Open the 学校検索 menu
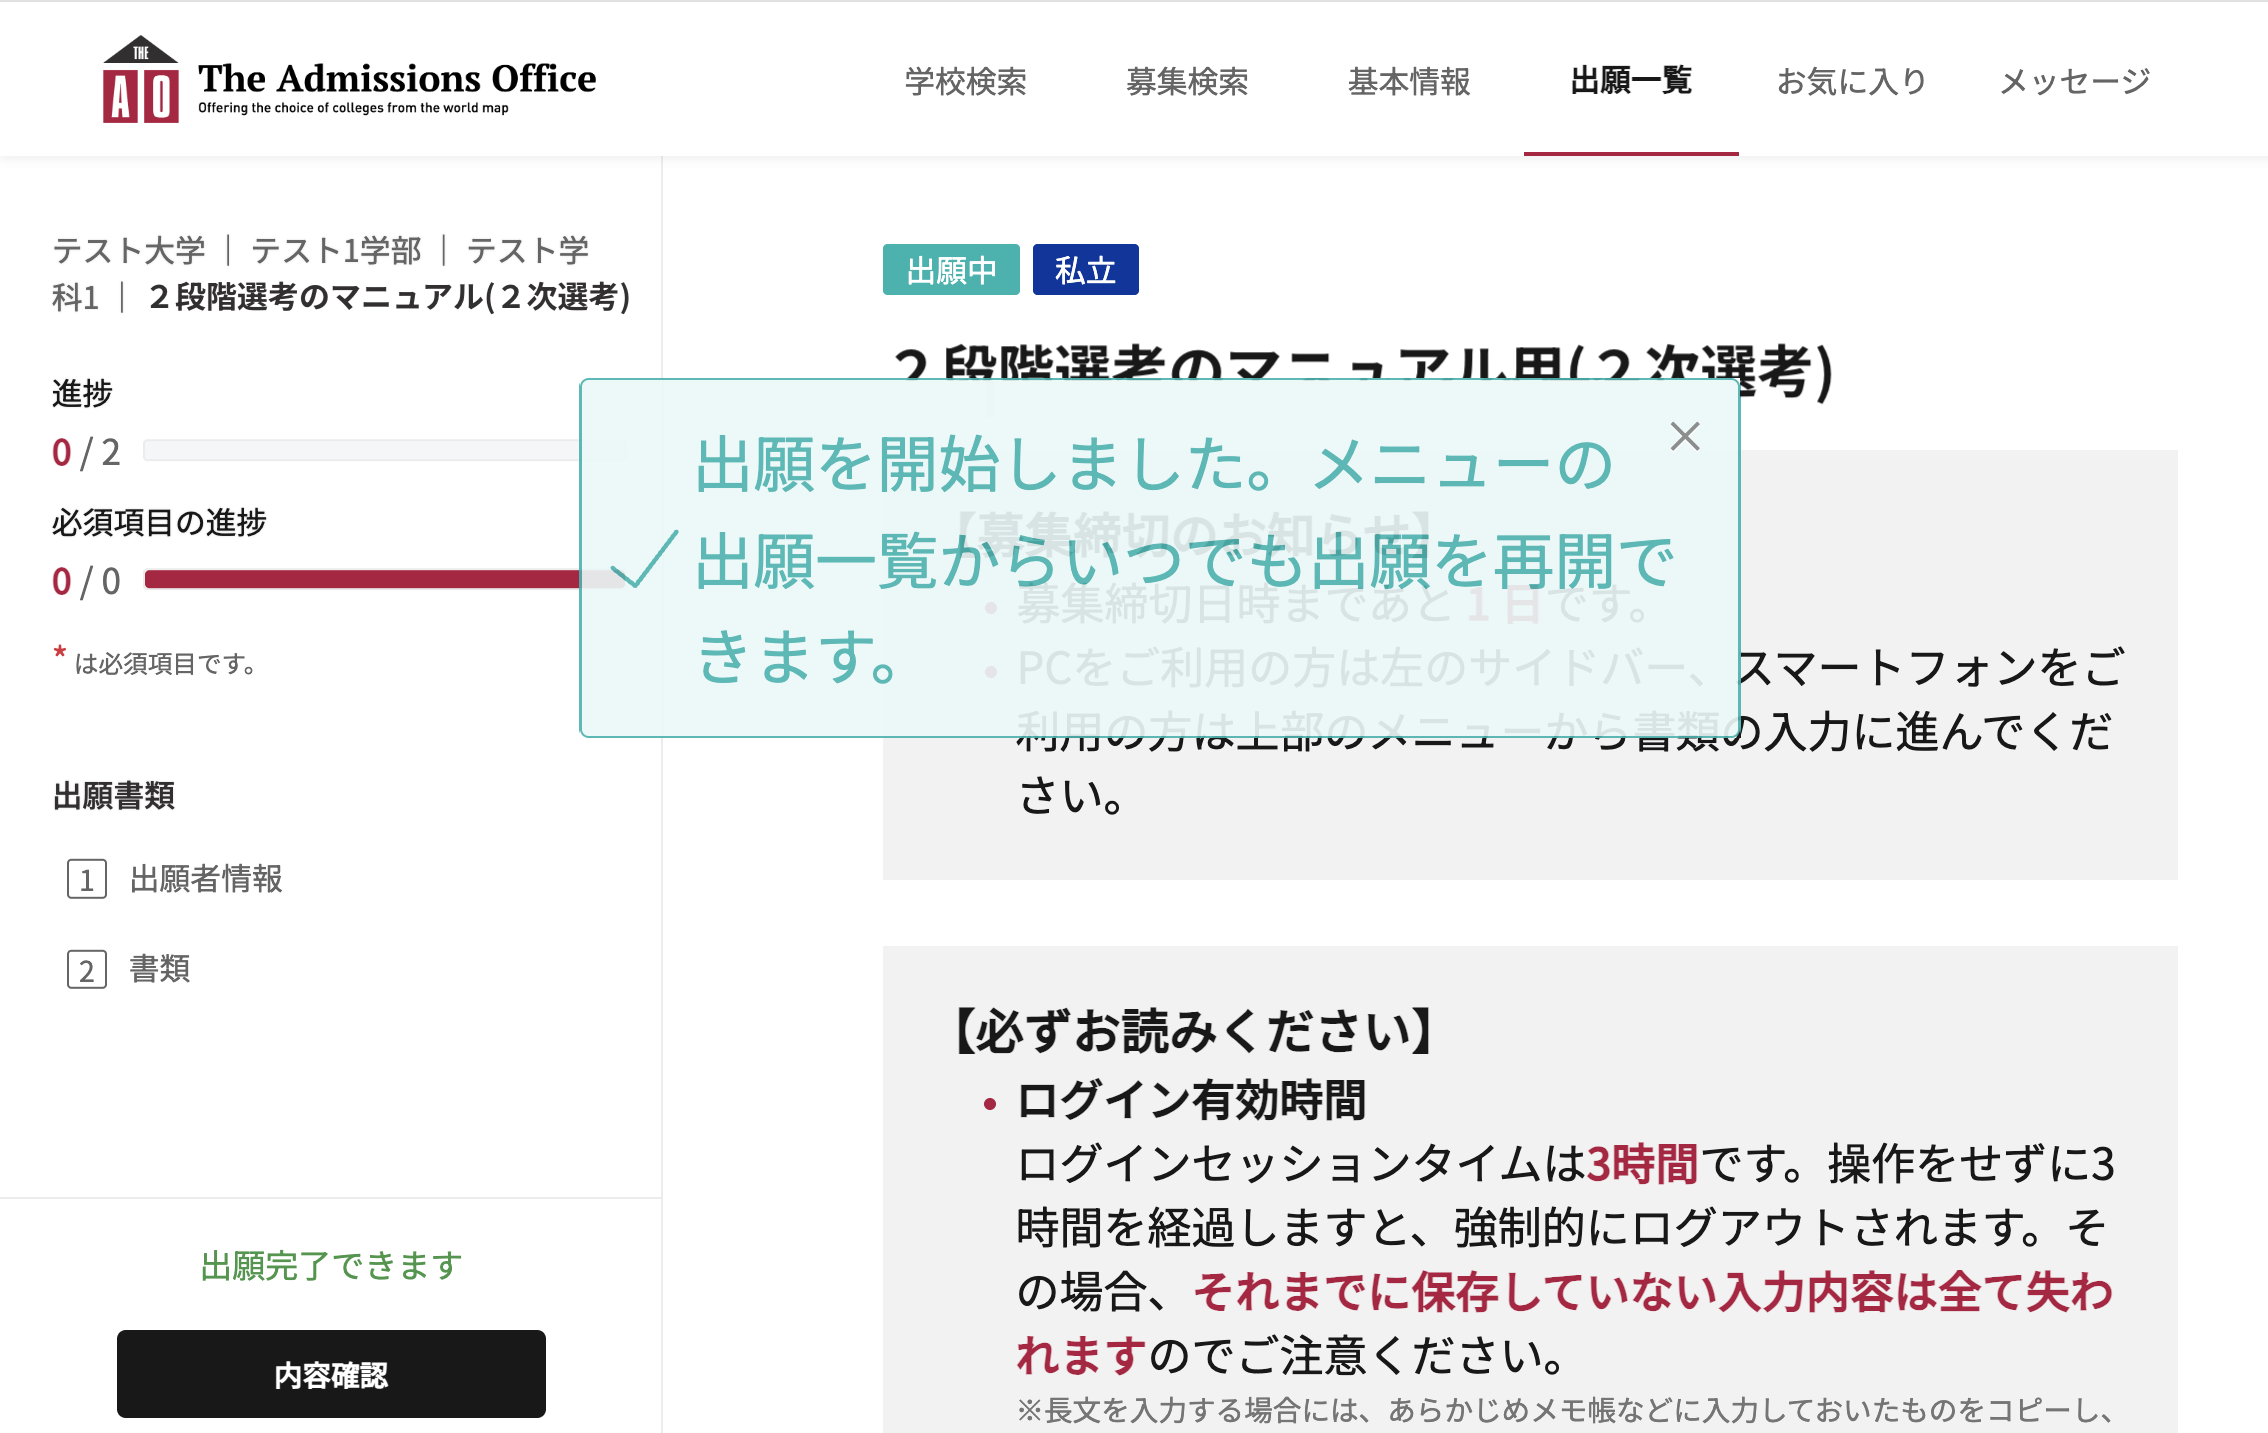This screenshot has width=2268, height=1433. pyautogui.click(x=965, y=81)
